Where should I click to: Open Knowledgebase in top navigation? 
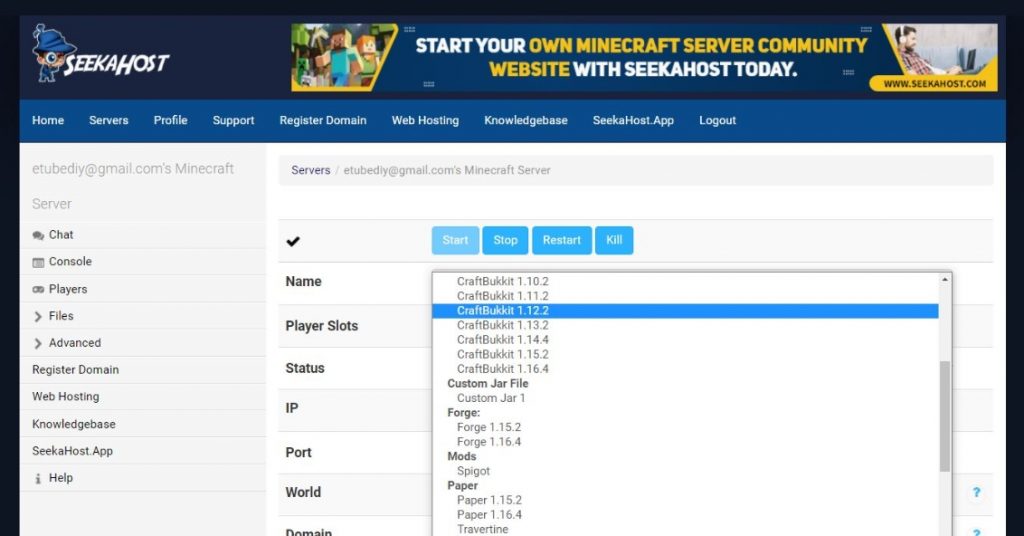pos(526,120)
